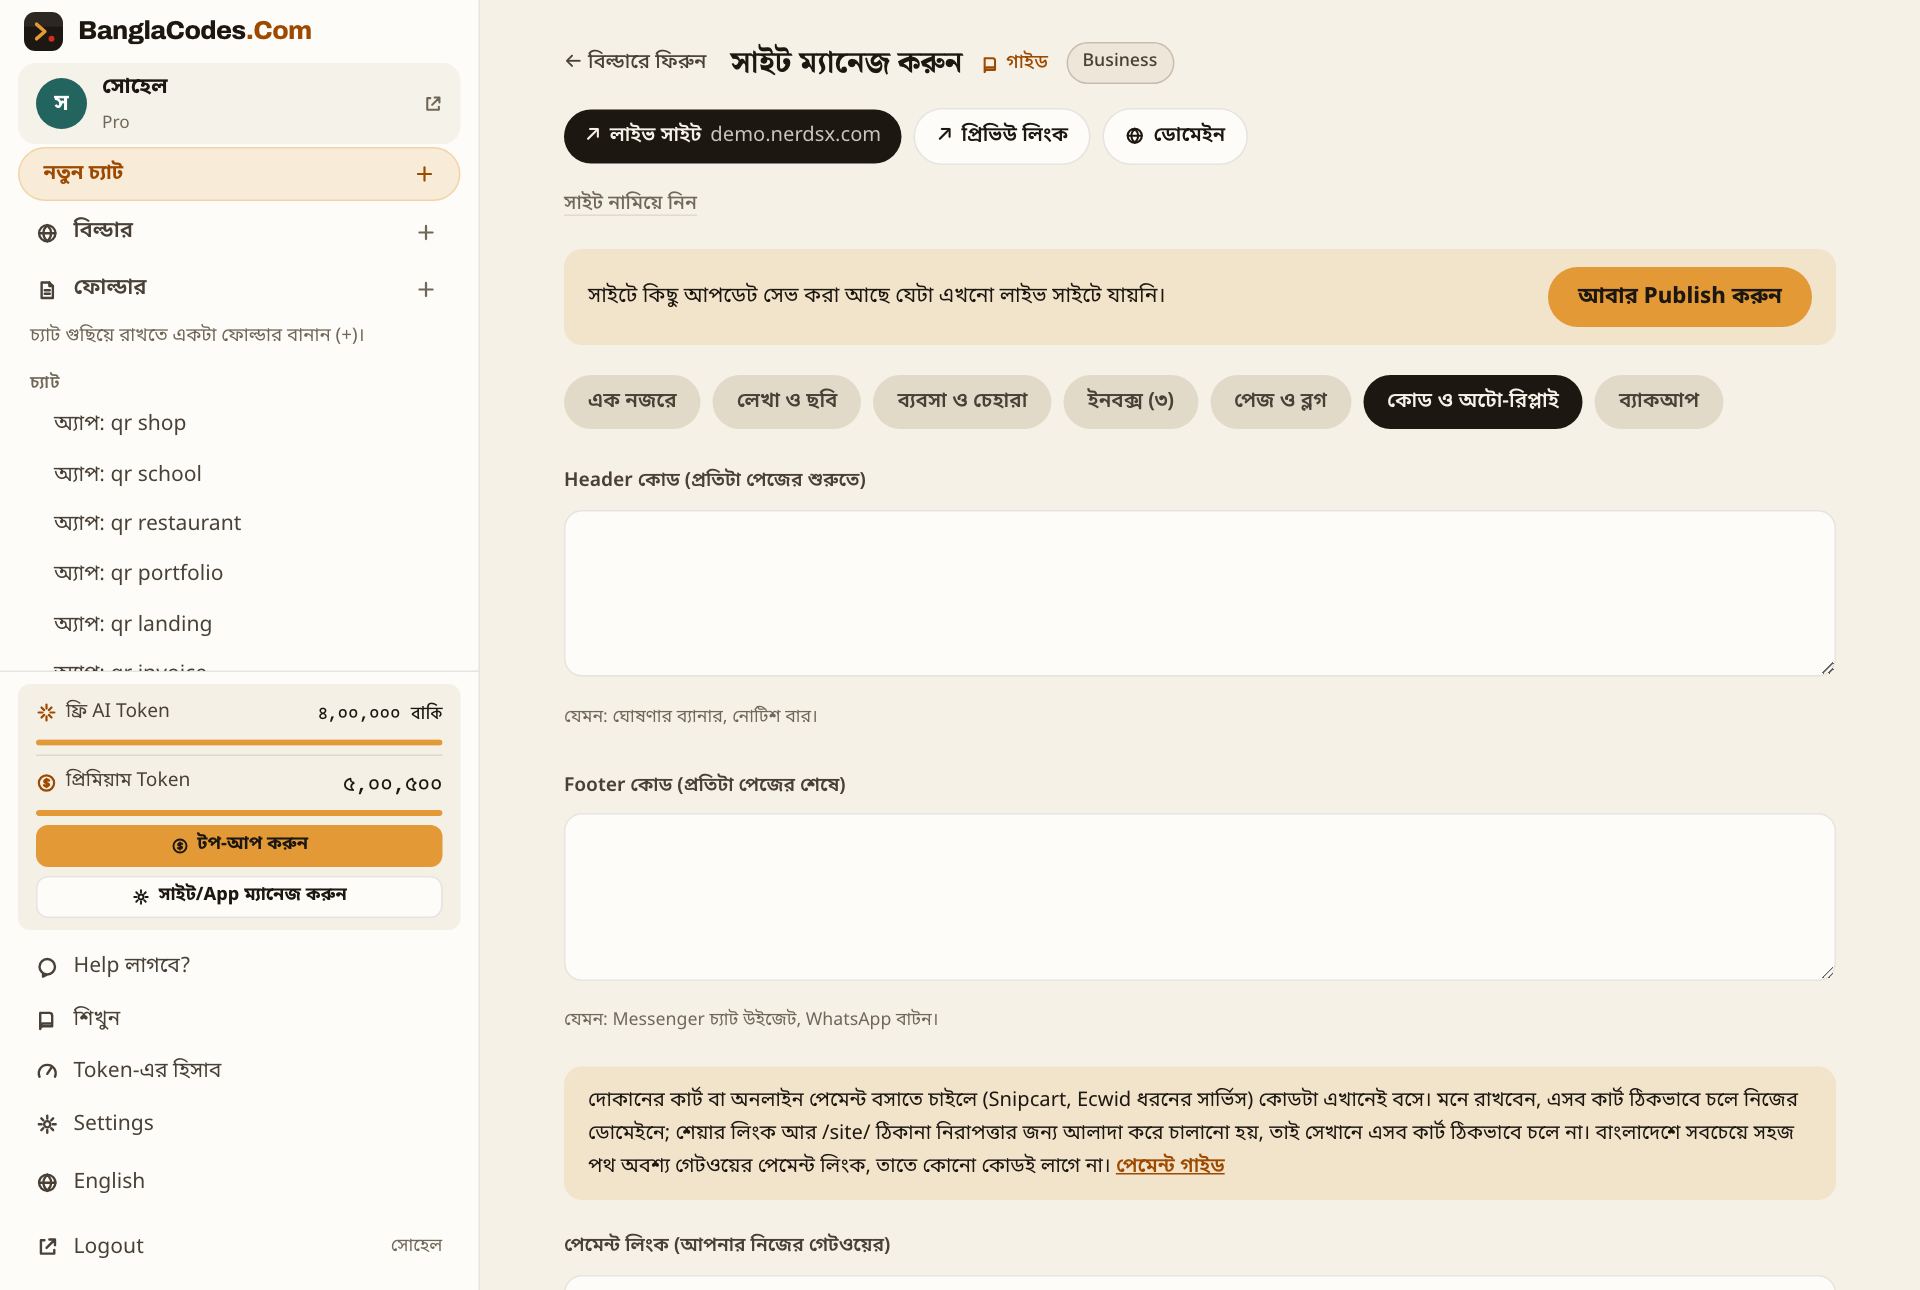This screenshot has height=1290, width=1920.
Task: Open the ডোমেইন button
Action: (x=1175, y=136)
